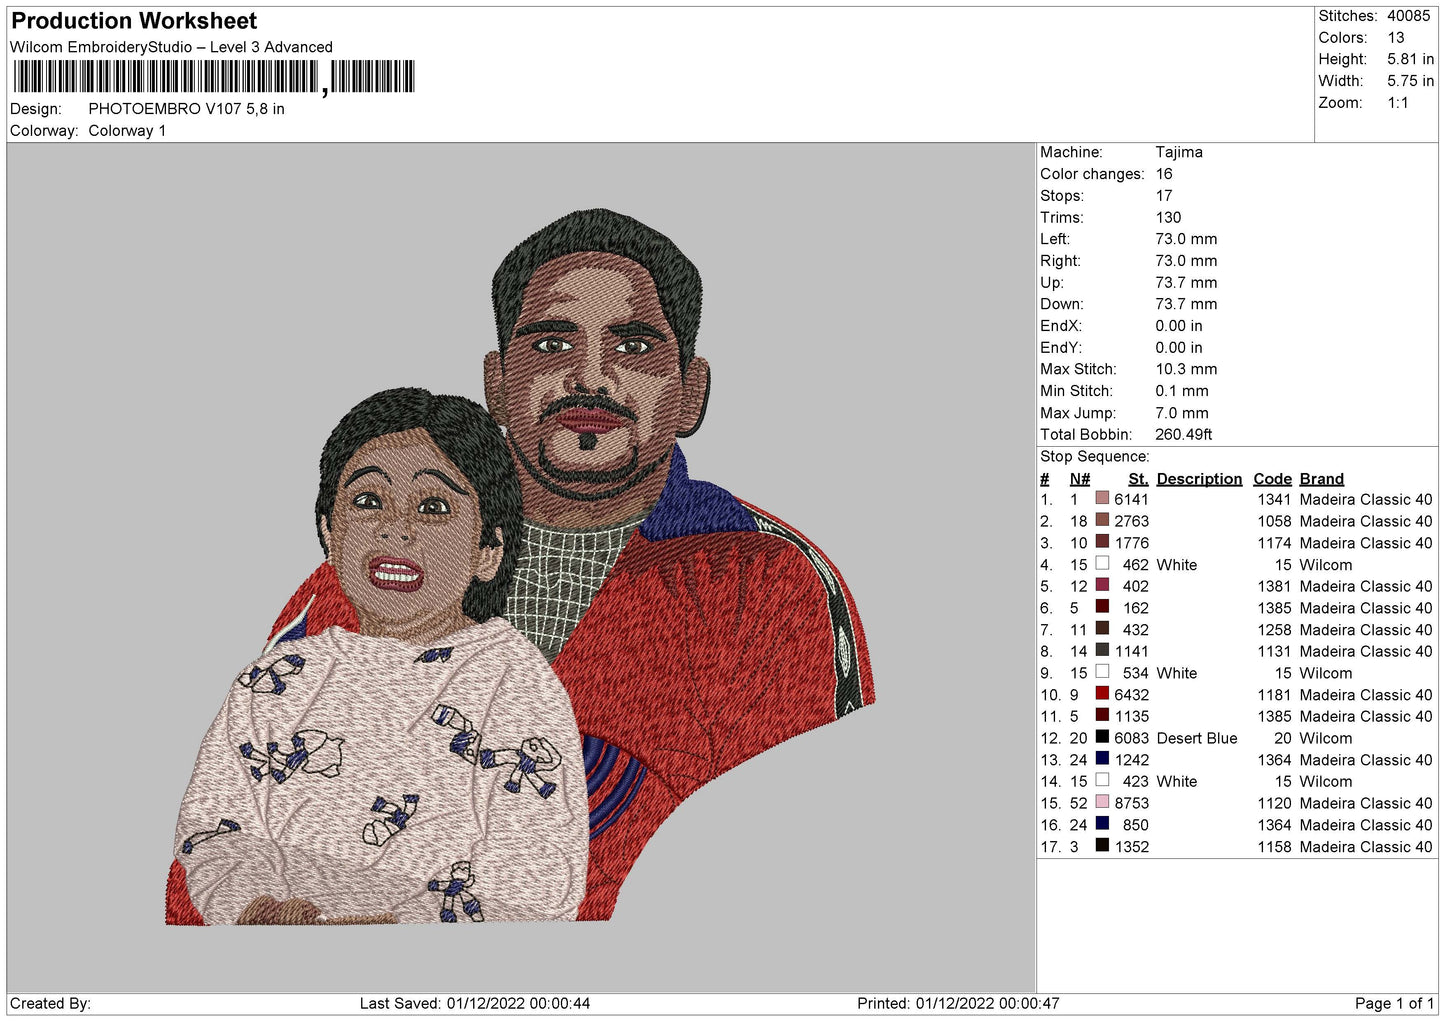Click the stop 5 swatch, code 1381

click(1102, 585)
